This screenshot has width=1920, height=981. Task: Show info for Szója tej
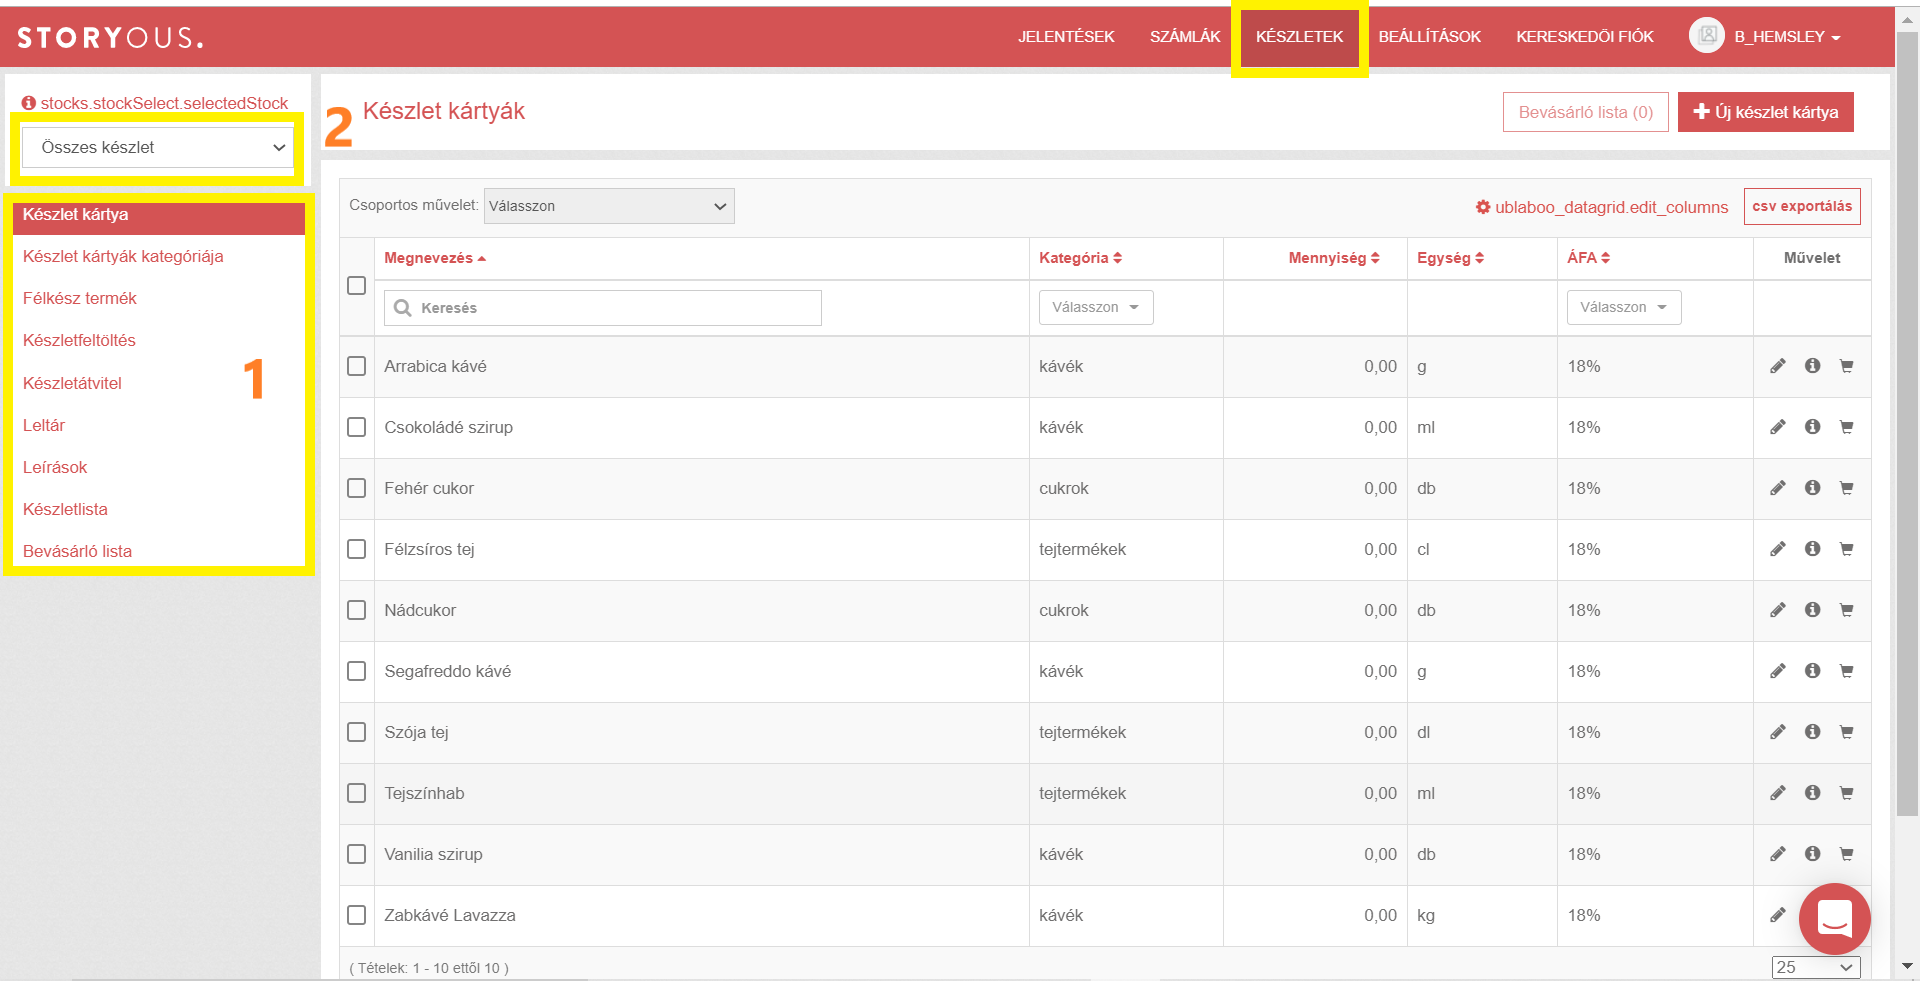[x=1812, y=732]
